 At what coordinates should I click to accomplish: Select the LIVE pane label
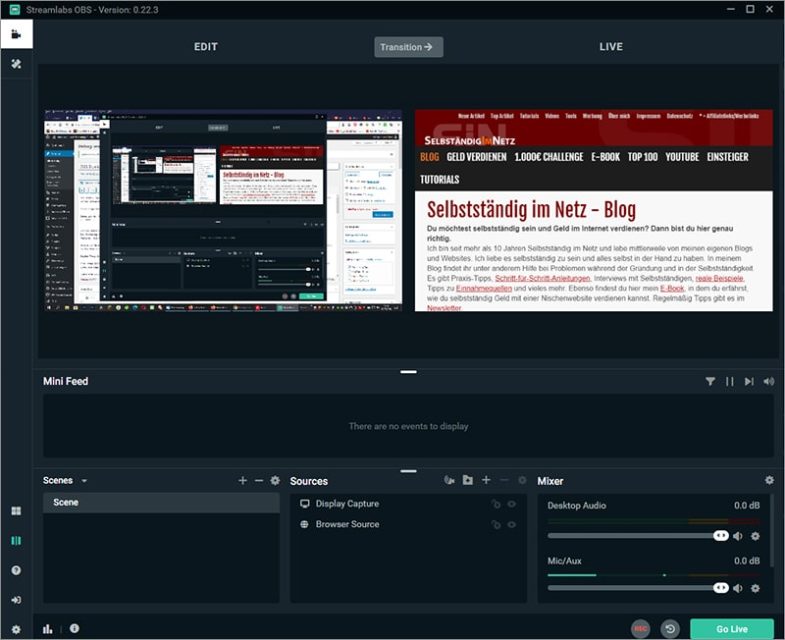(611, 47)
